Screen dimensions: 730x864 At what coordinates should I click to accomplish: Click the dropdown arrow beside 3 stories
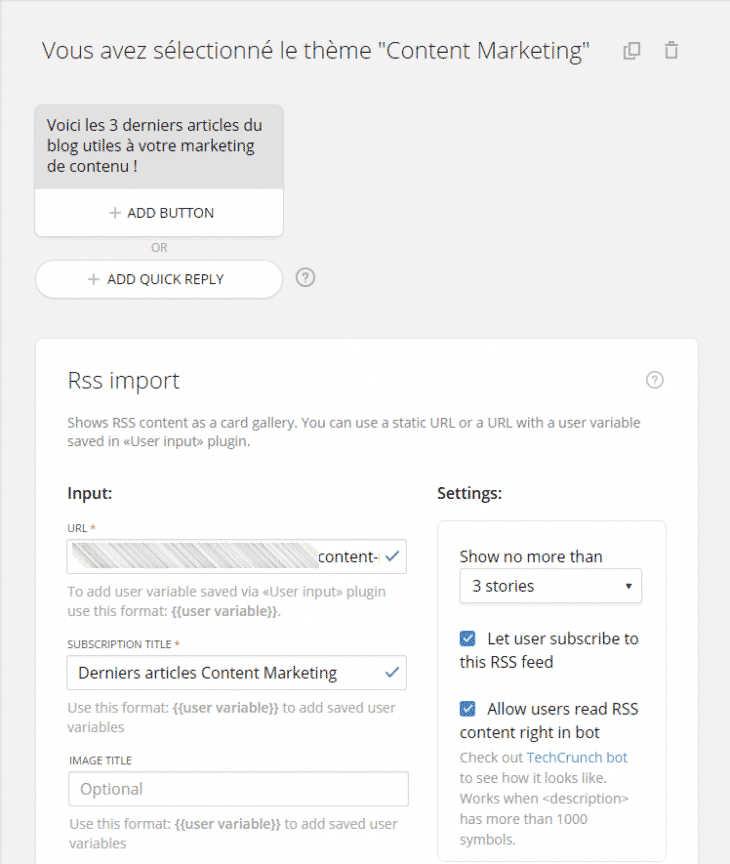629,586
